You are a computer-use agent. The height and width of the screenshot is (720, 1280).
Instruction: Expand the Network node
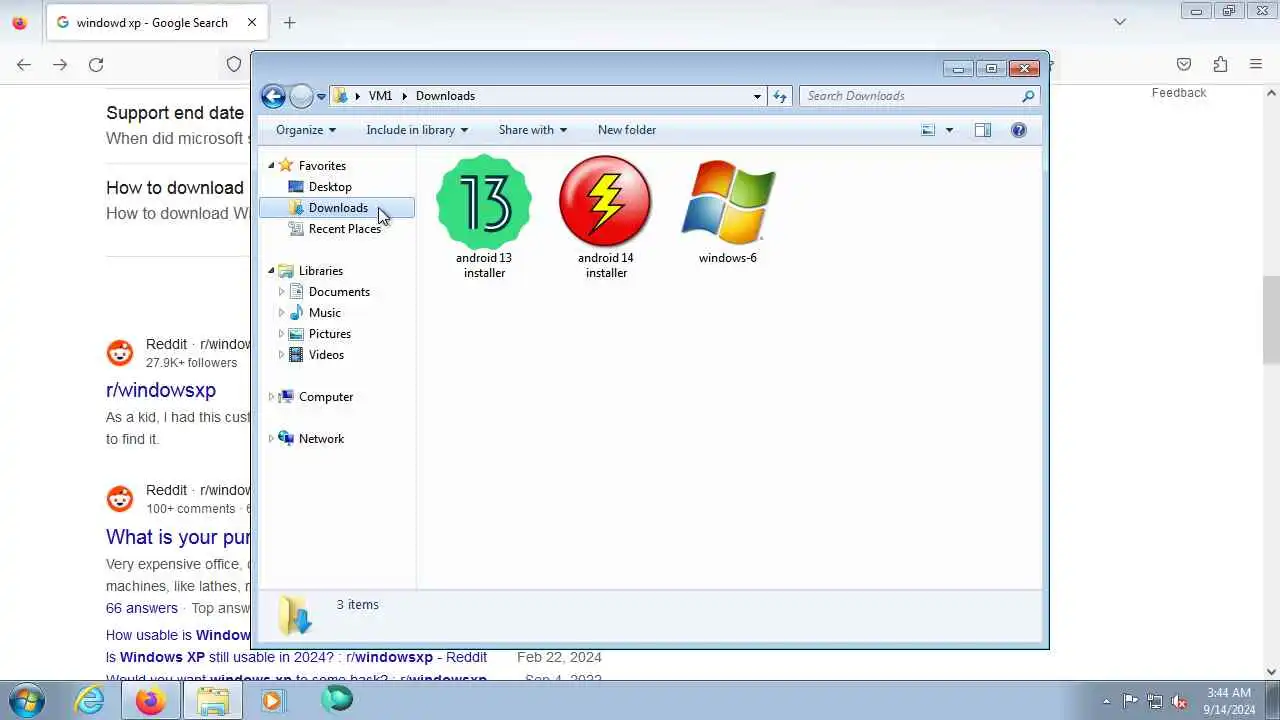(x=271, y=439)
